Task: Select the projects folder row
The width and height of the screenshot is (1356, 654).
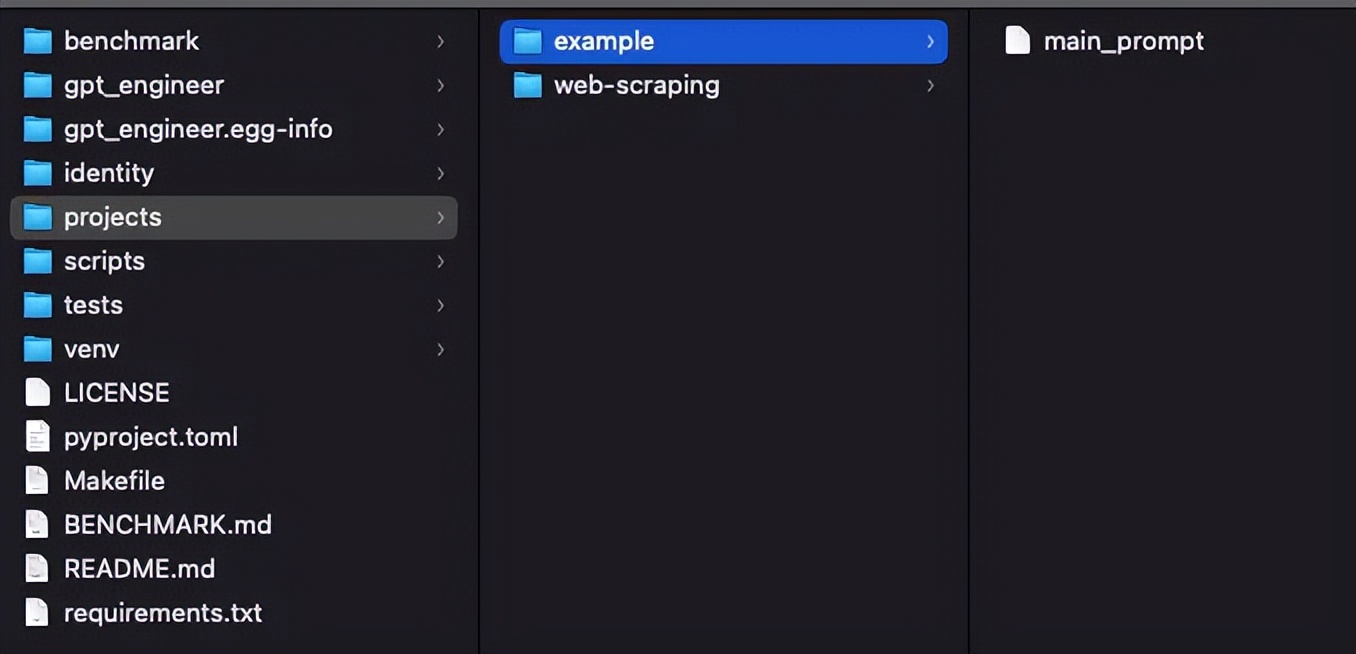Action: pyautogui.click(x=233, y=217)
